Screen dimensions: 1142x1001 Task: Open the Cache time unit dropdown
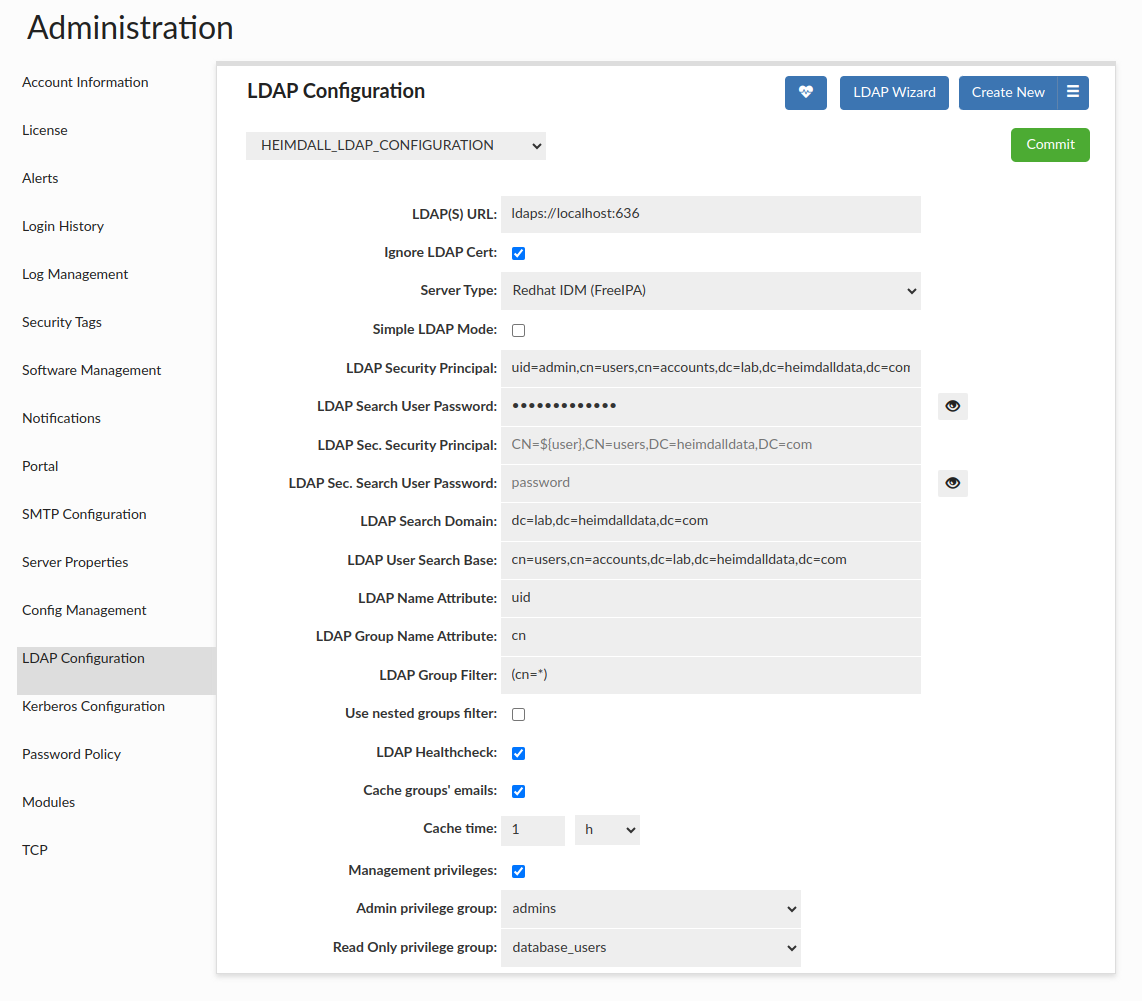607,830
